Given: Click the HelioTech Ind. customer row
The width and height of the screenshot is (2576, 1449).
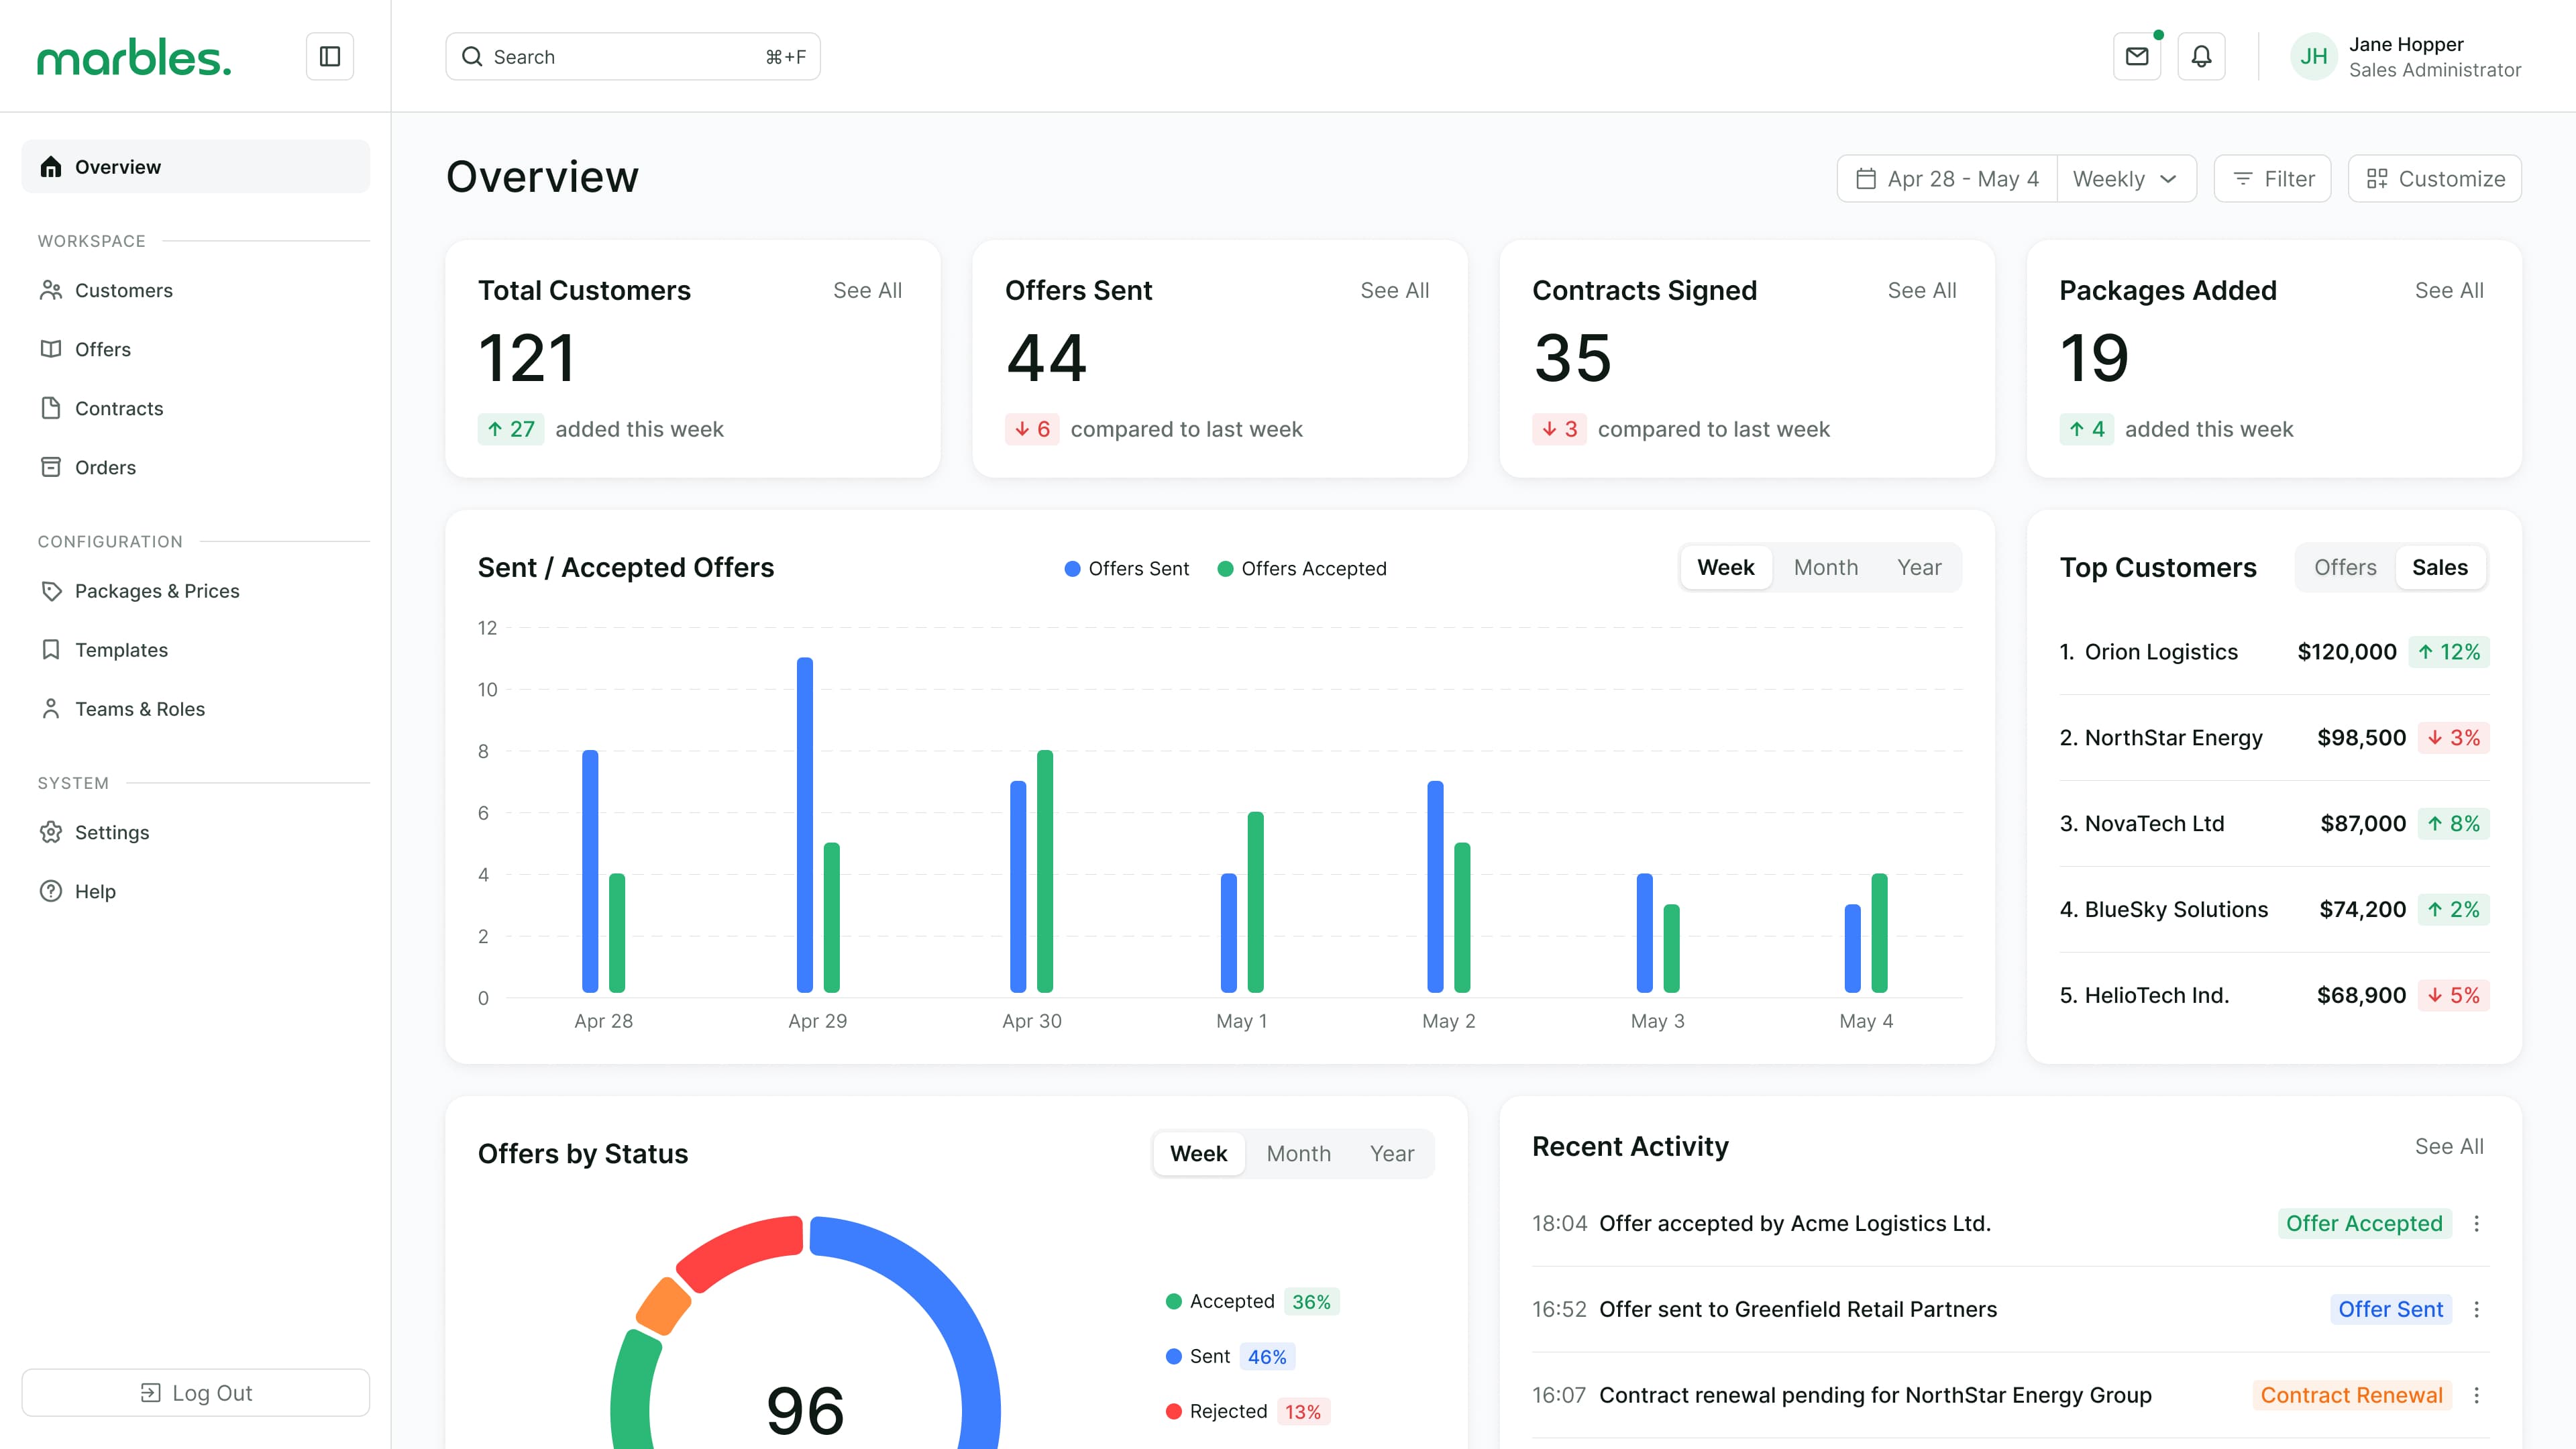Looking at the screenshot, I should (x=2274, y=996).
